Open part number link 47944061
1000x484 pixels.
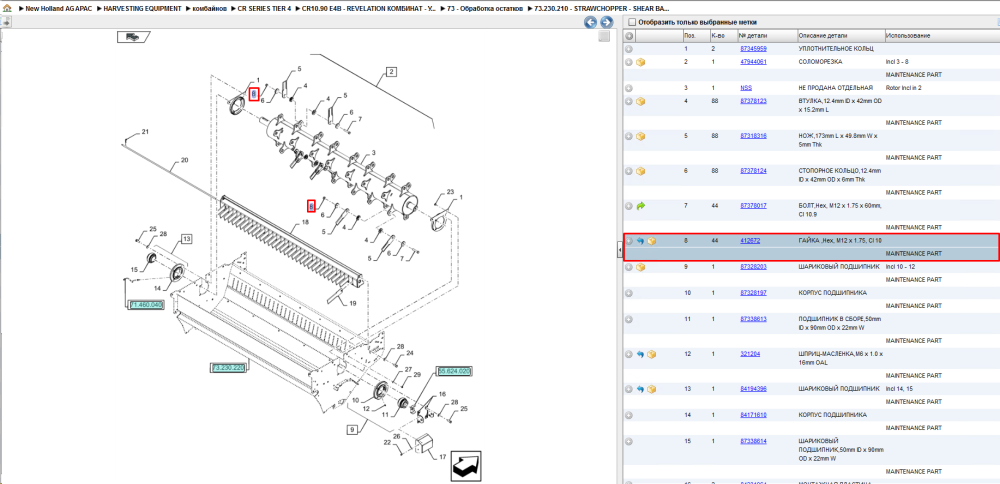tap(753, 62)
